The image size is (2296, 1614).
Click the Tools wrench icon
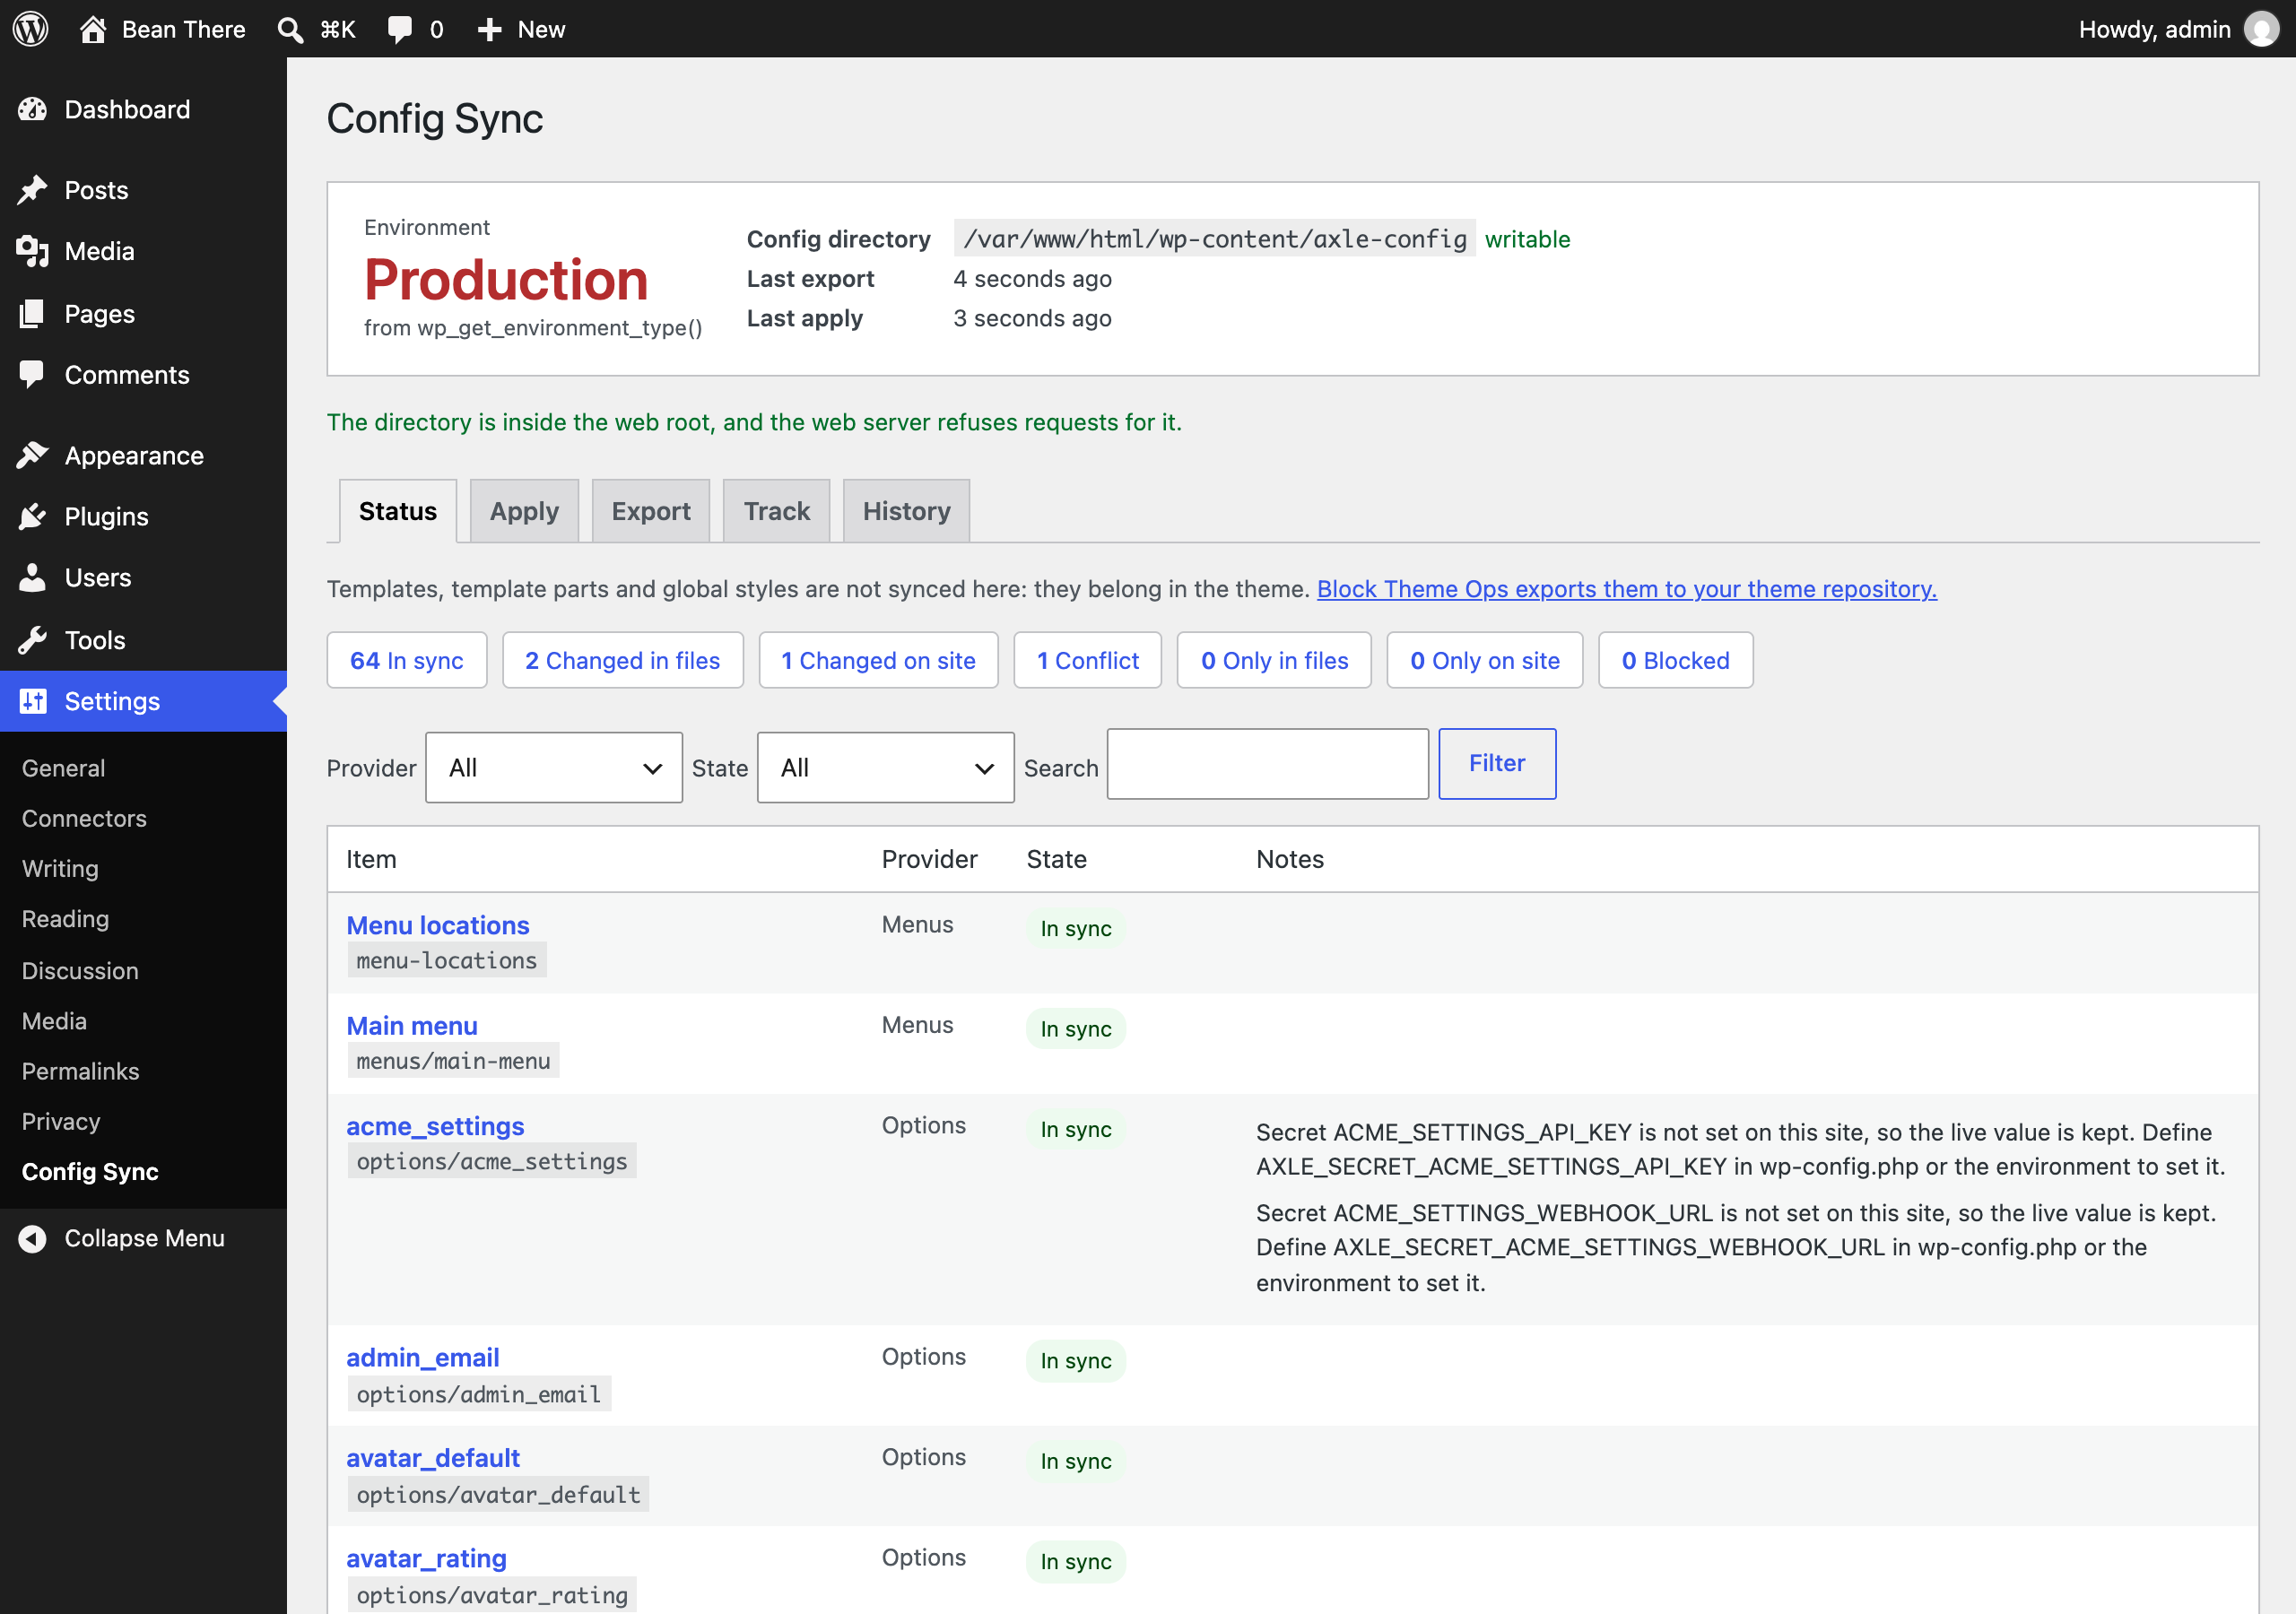32,640
